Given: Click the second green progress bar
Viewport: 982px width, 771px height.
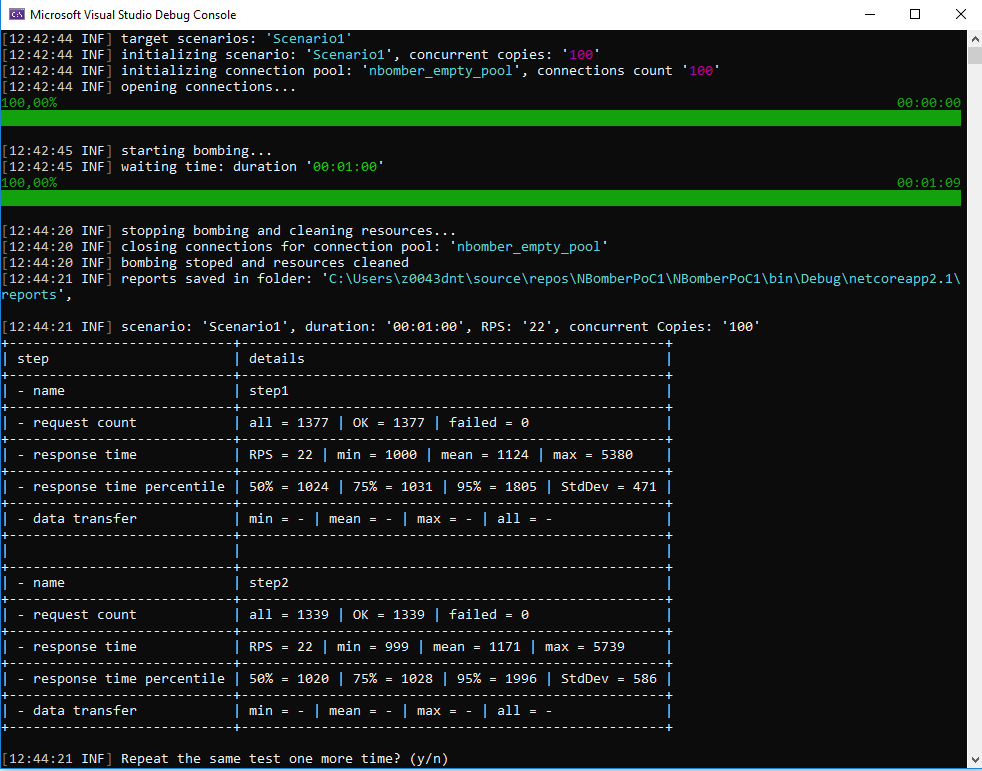Looking at the screenshot, I should pos(480,198).
